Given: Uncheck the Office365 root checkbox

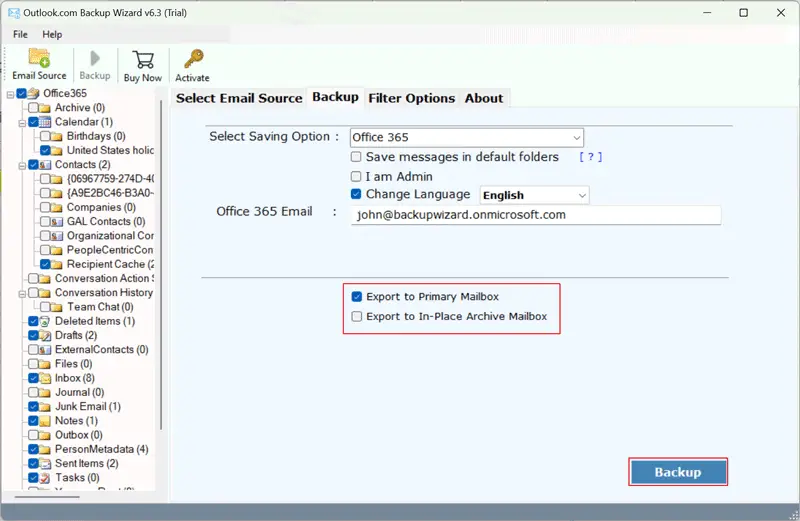Looking at the screenshot, I should [x=21, y=93].
